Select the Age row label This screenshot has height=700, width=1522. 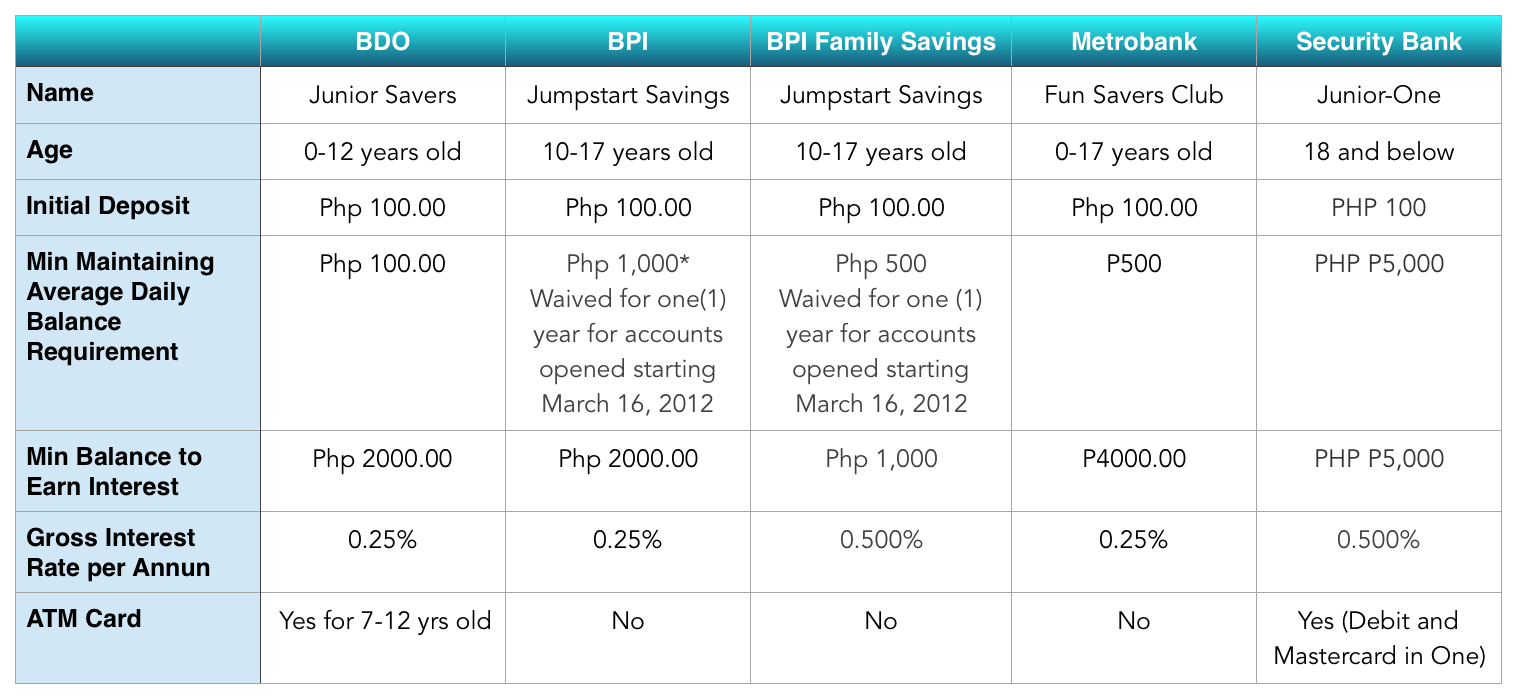pos(50,150)
